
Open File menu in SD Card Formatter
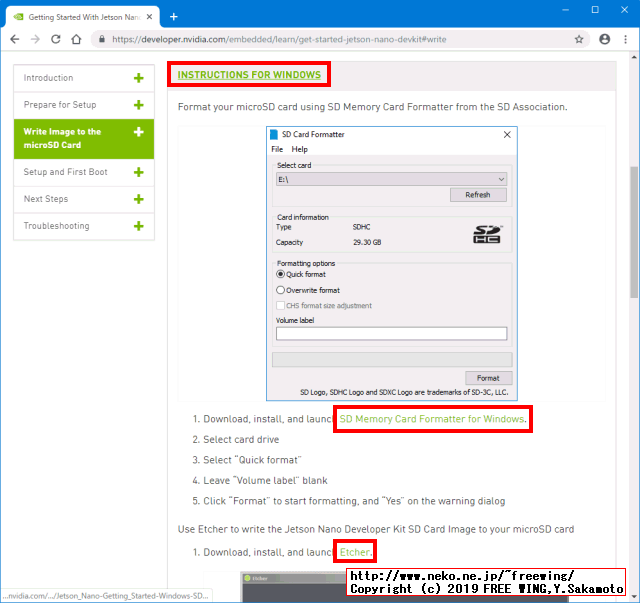click(277, 149)
